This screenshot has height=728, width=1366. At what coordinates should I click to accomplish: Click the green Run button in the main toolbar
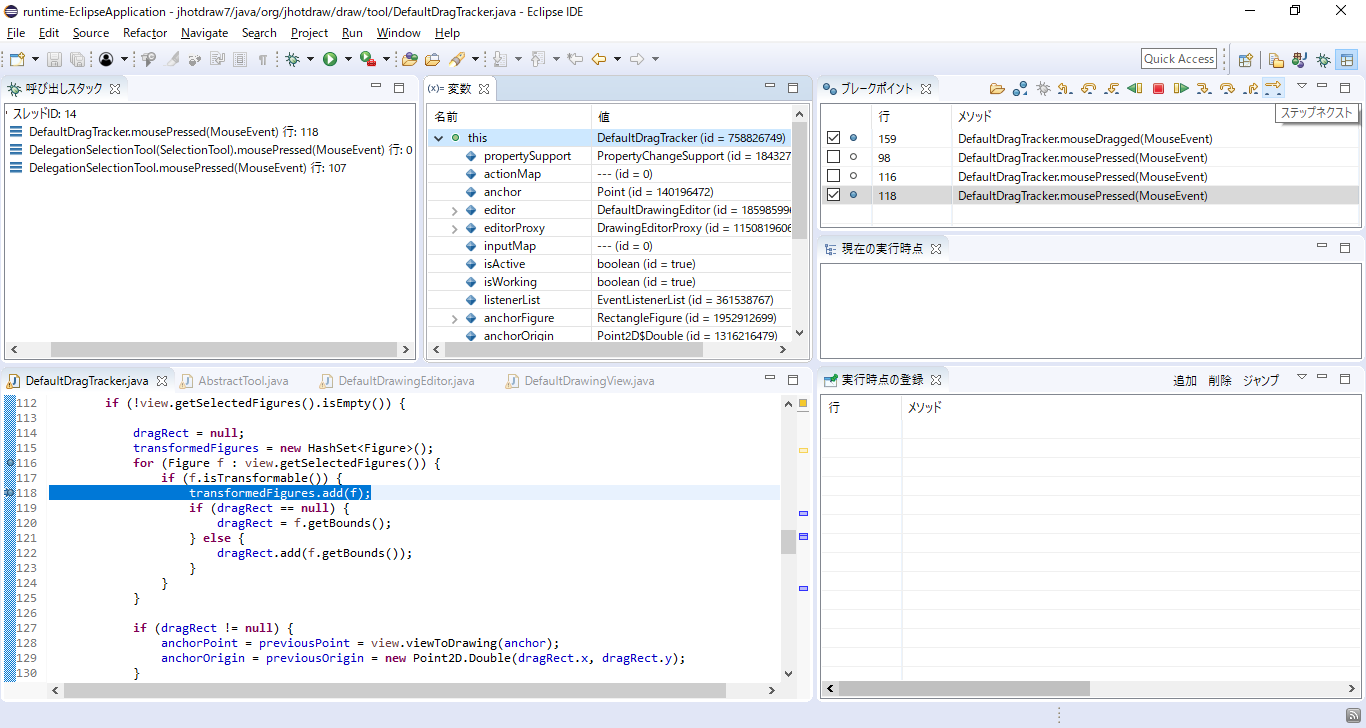pyautogui.click(x=330, y=60)
